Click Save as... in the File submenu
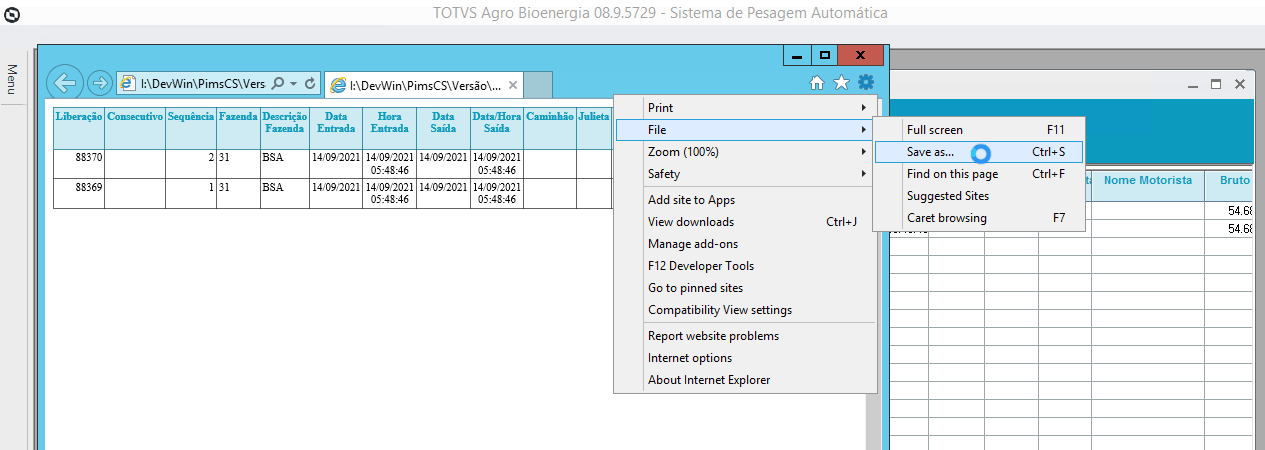1265x450 pixels. tap(979, 152)
